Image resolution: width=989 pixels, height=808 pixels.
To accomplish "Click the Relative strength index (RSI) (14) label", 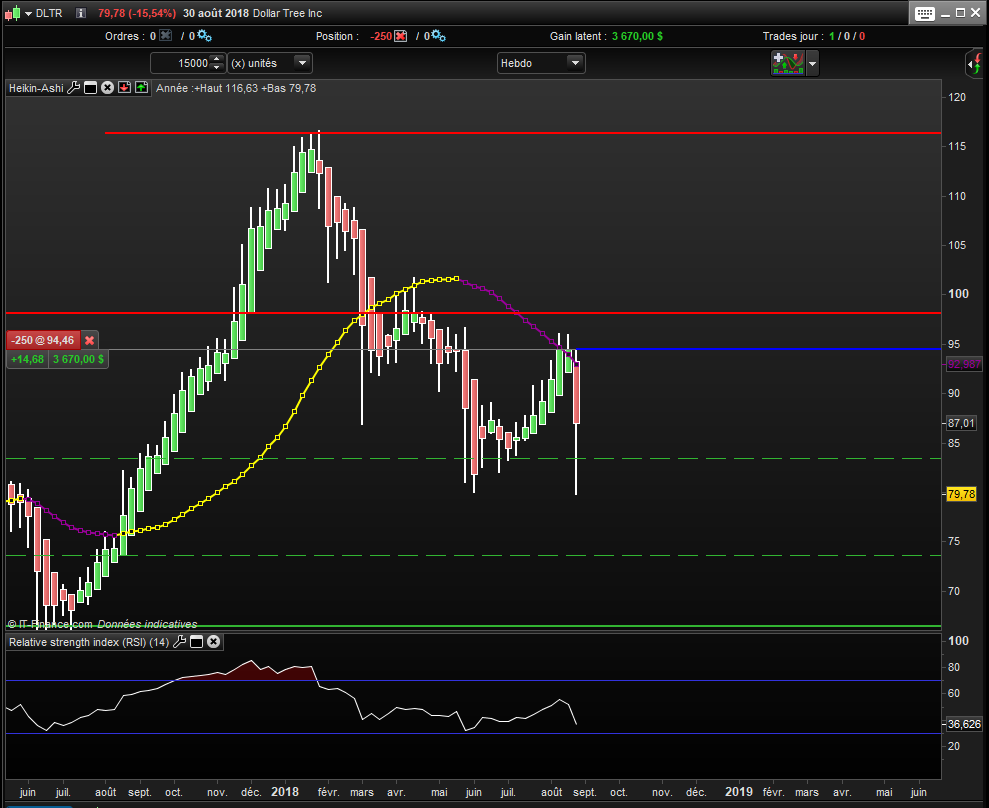I will pyautogui.click(x=89, y=642).
